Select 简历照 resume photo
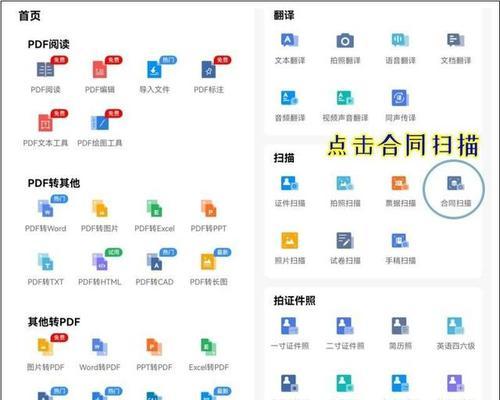This screenshot has width=500, height=400. click(x=400, y=326)
